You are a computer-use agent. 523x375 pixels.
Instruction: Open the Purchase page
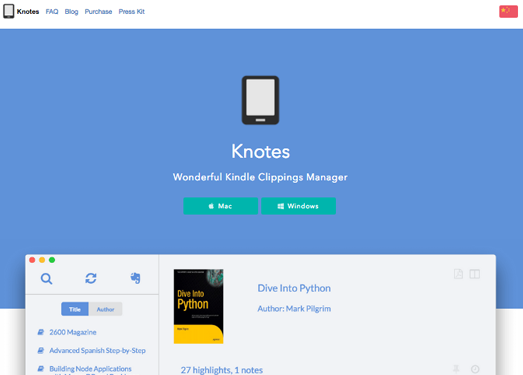98,12
